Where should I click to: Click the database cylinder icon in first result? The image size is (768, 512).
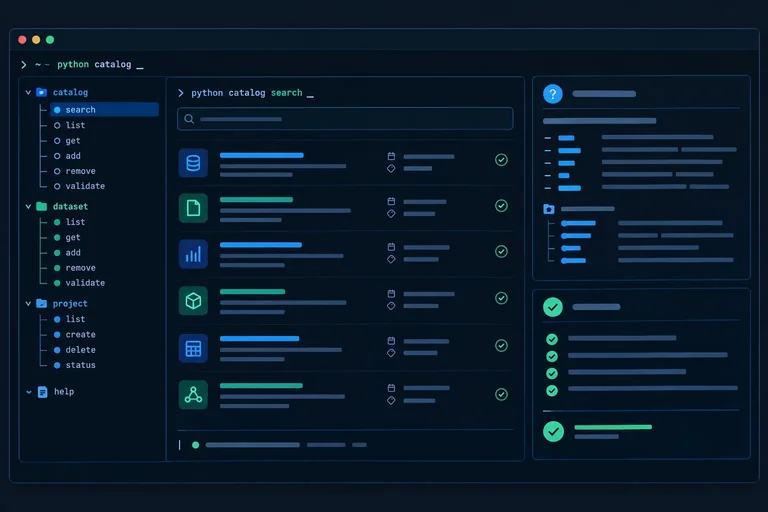[193, 163]
